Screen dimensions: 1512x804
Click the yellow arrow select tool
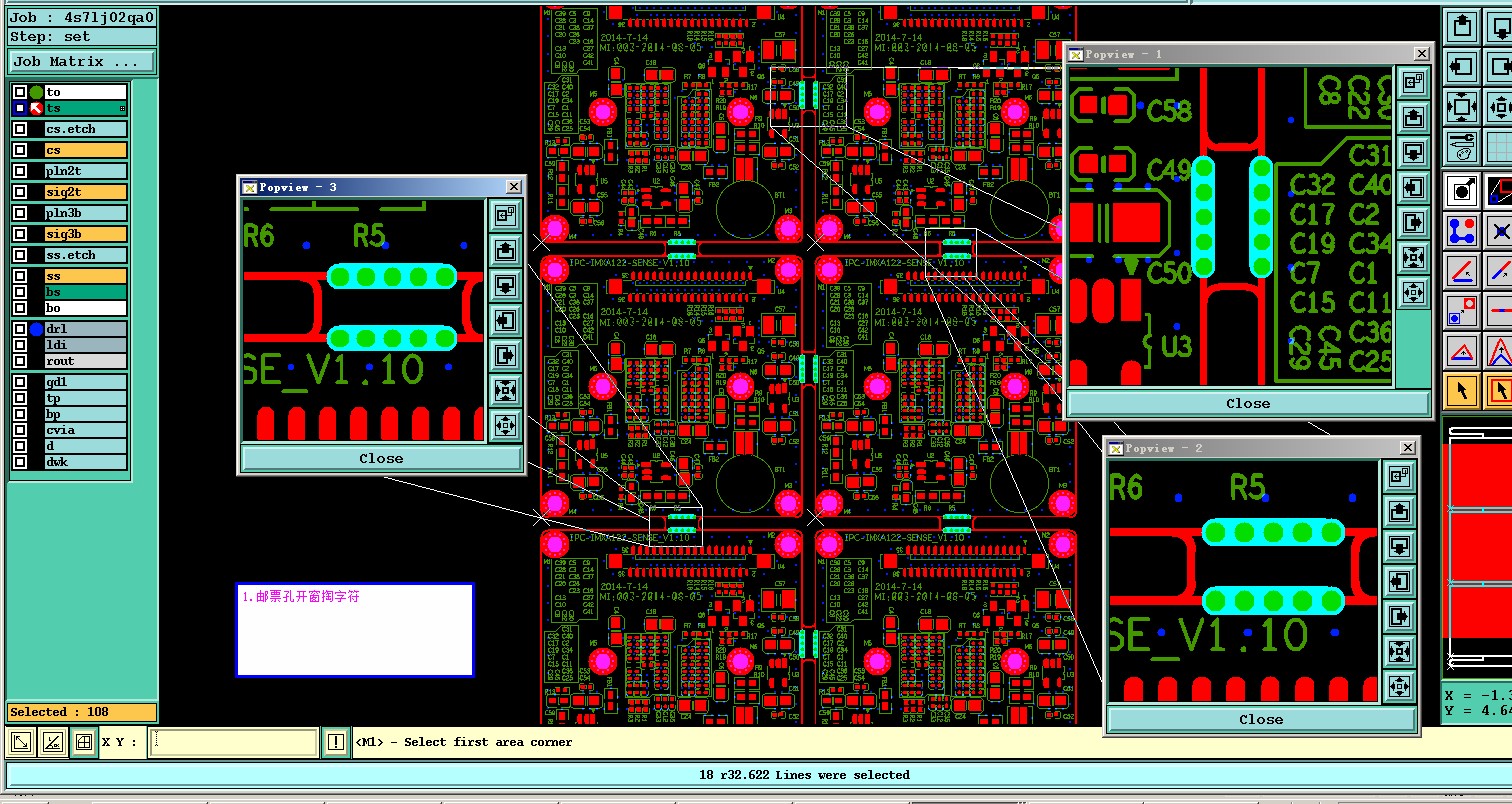(1462, 390)
